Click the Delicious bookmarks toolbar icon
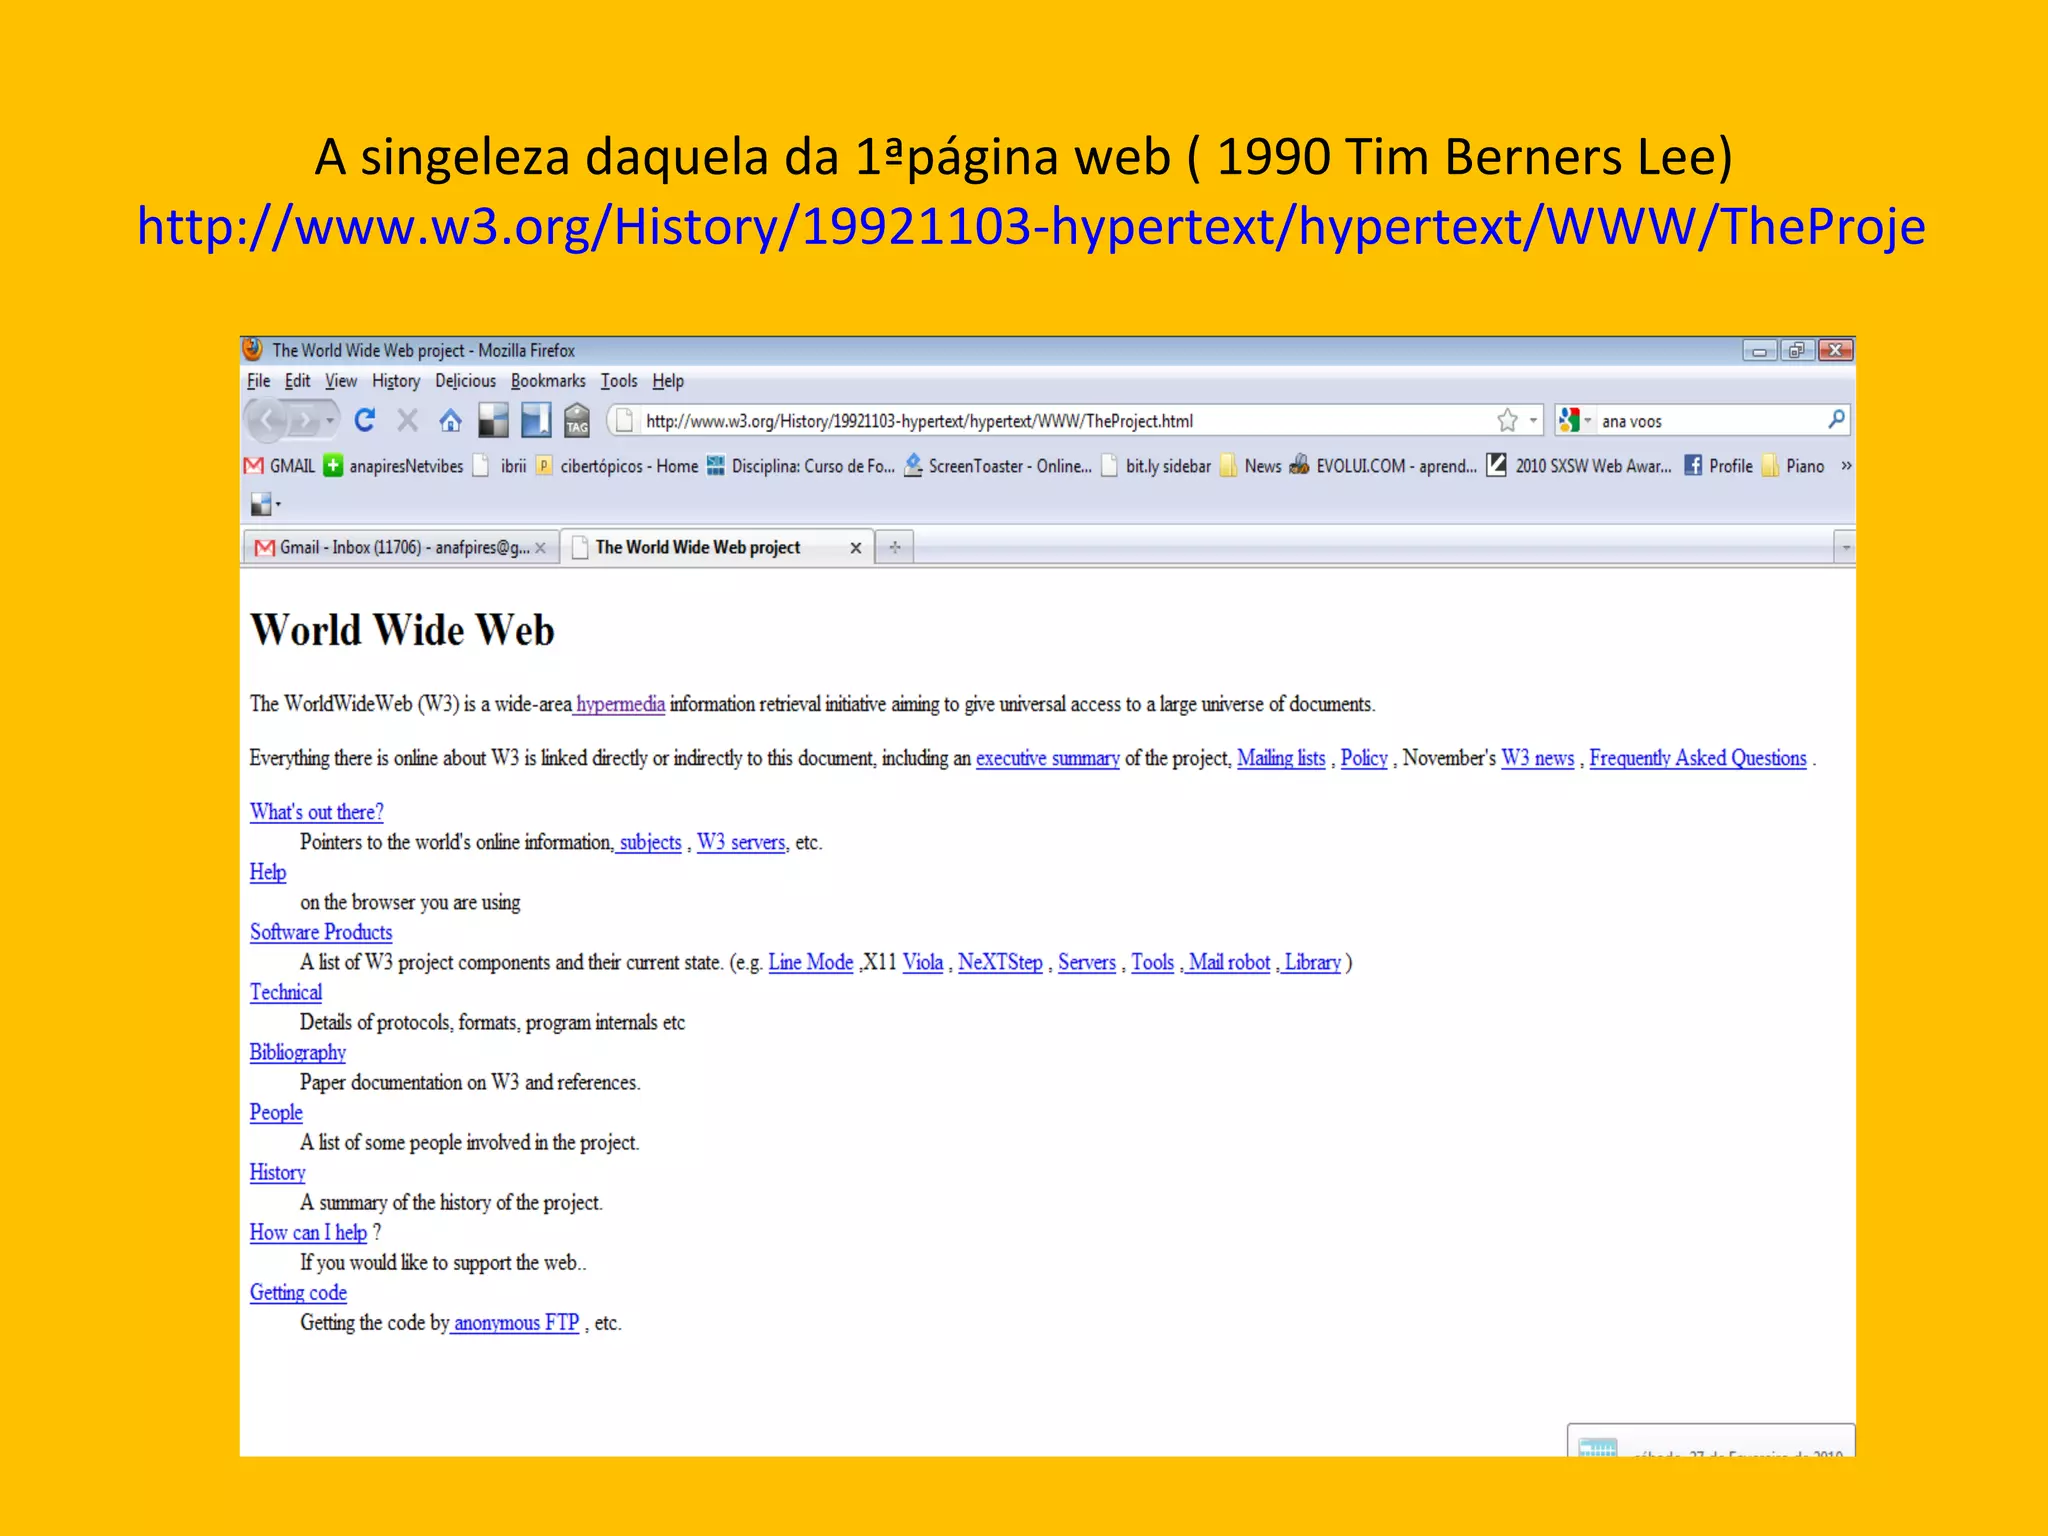 [493, 421]
